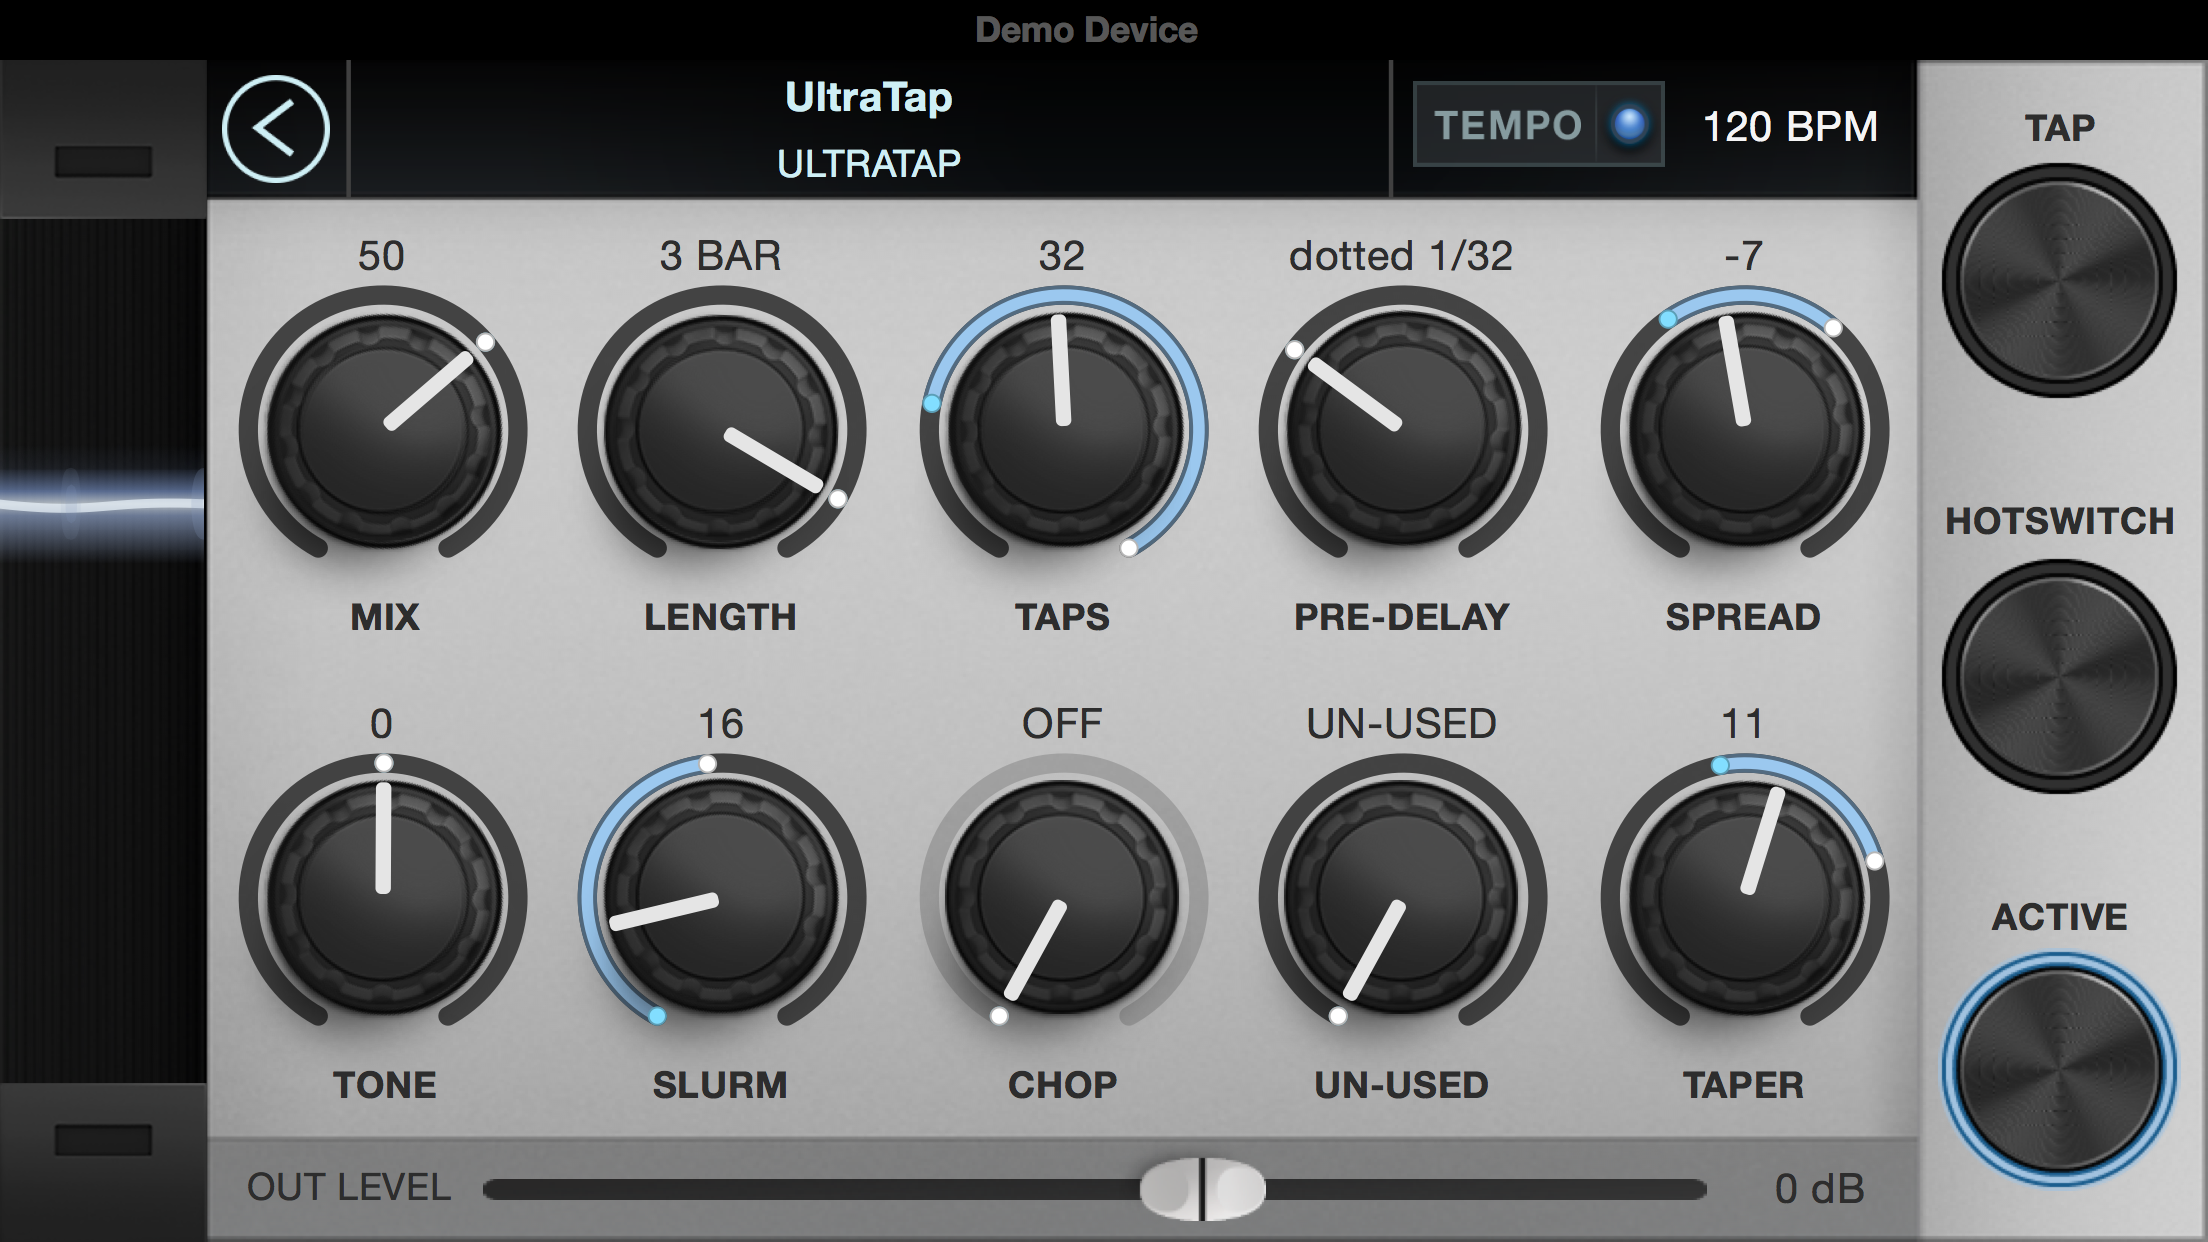Viewport: 2208px width, 1242px height.
Task: Toggle the ACTIVE bypass footswitch
Action: (2059, 1069)
